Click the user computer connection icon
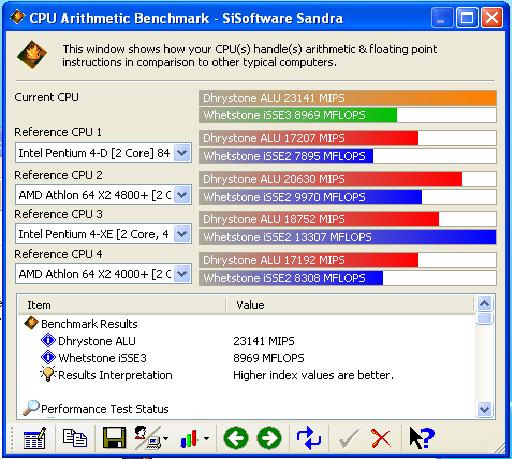 (149, 438)
